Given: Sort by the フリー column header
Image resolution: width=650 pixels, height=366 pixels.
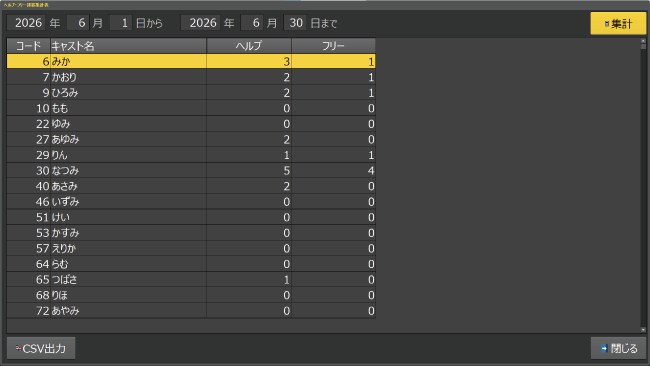Looking at the screenshot, I should 334,46.
